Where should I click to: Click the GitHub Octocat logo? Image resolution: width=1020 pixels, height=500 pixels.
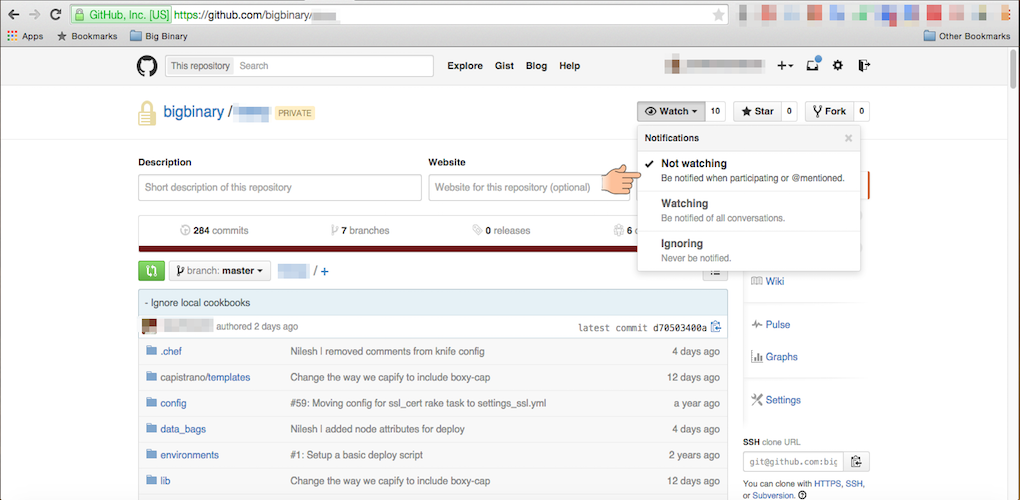coord(147,66)
